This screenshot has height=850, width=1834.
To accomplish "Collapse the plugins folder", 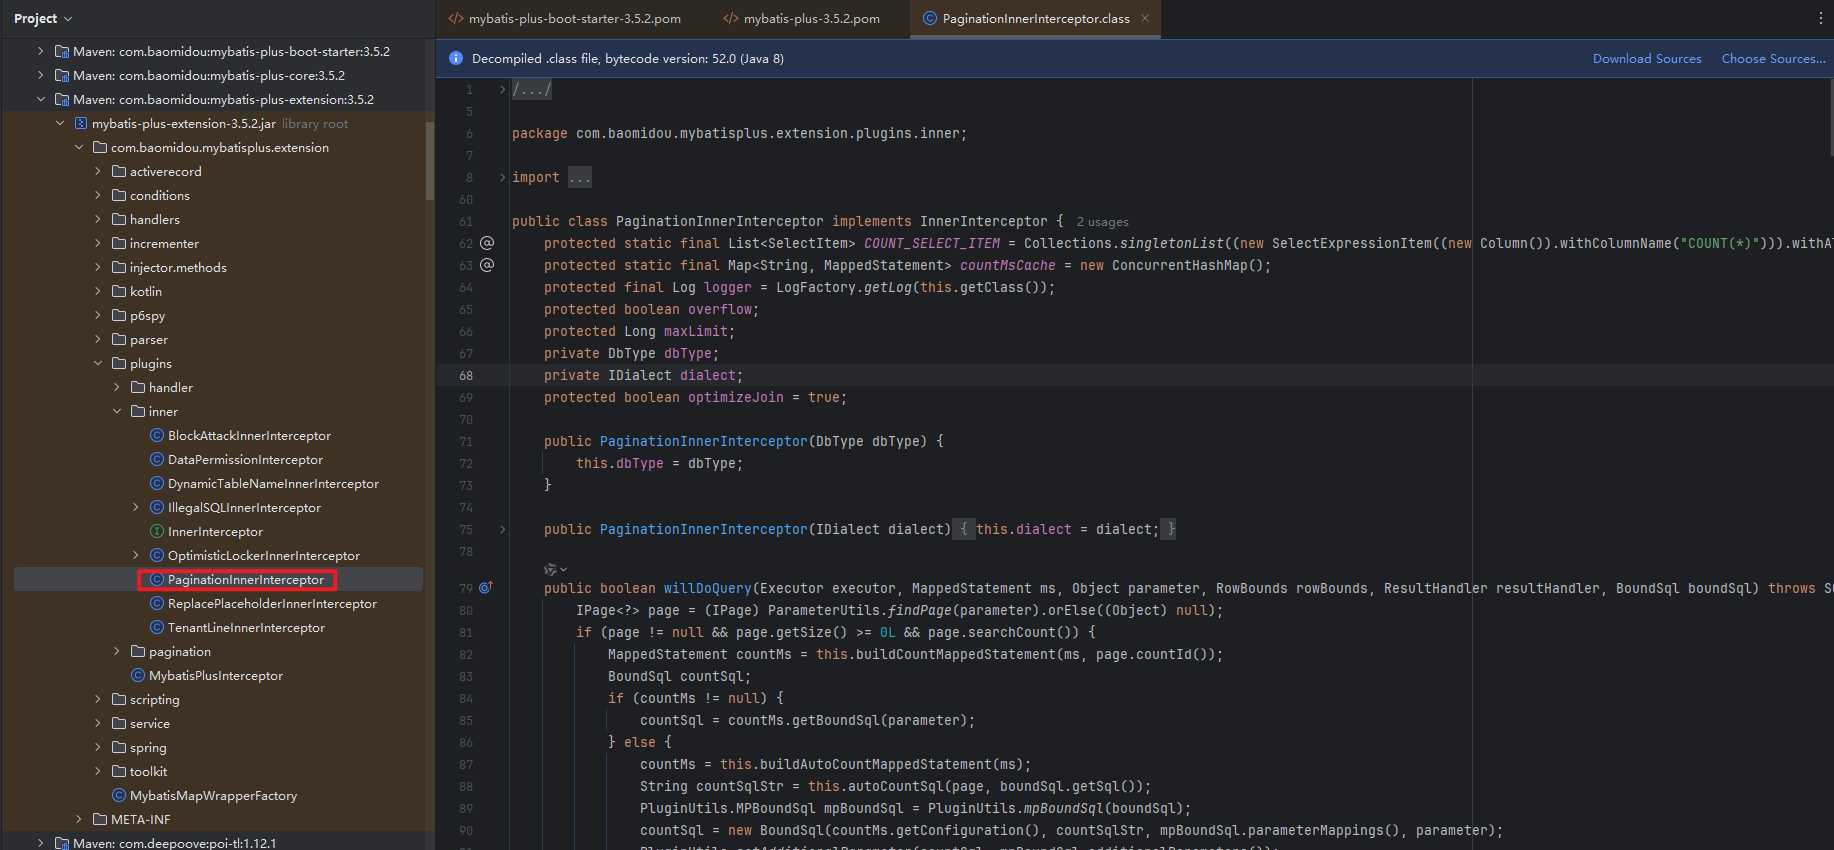I will point(98,364).
